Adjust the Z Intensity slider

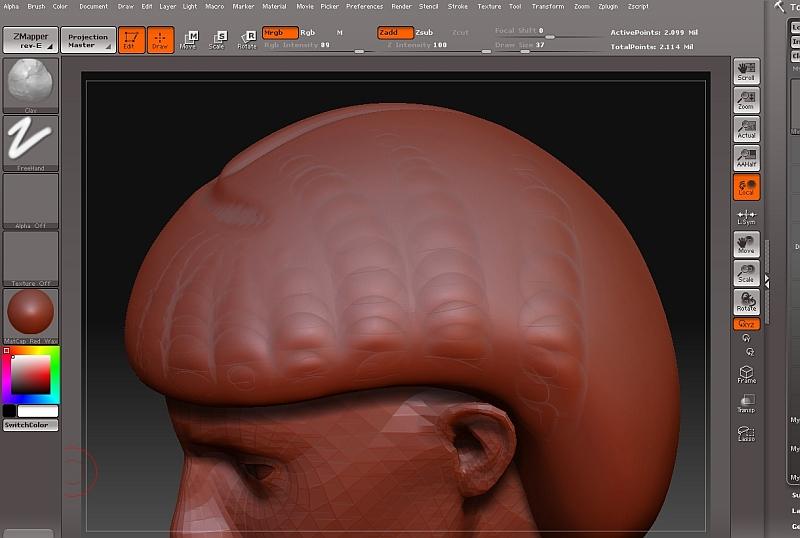click(439, 46)
